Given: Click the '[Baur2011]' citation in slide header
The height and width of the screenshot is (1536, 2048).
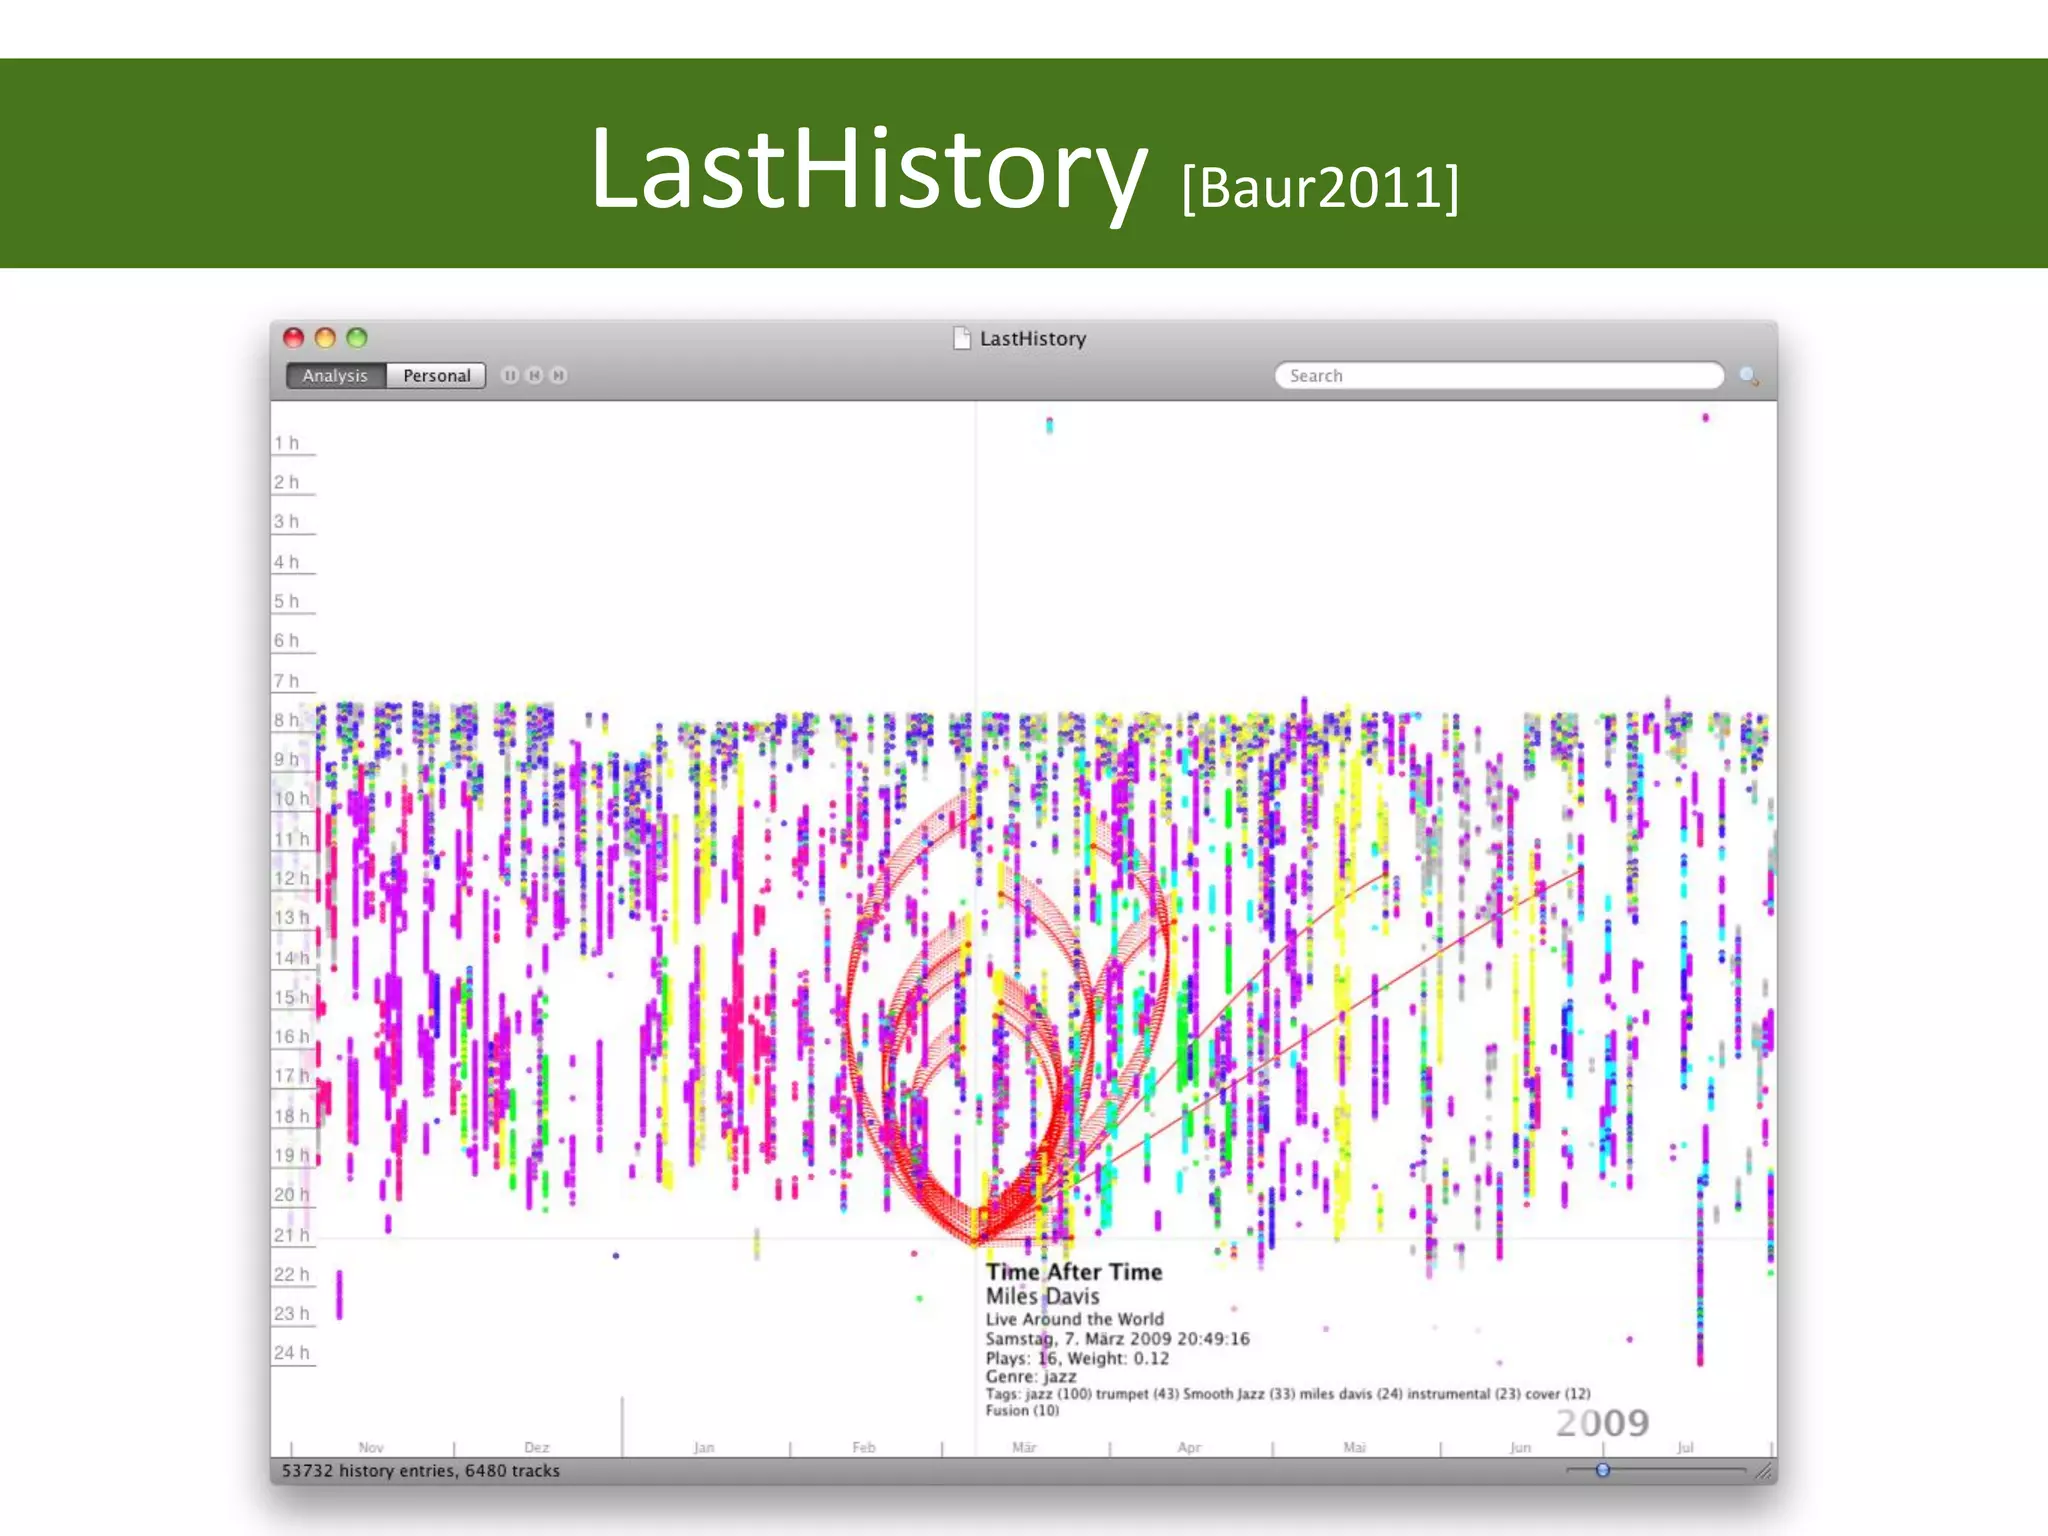Looking at the screenshot, I should [1321, 187].
